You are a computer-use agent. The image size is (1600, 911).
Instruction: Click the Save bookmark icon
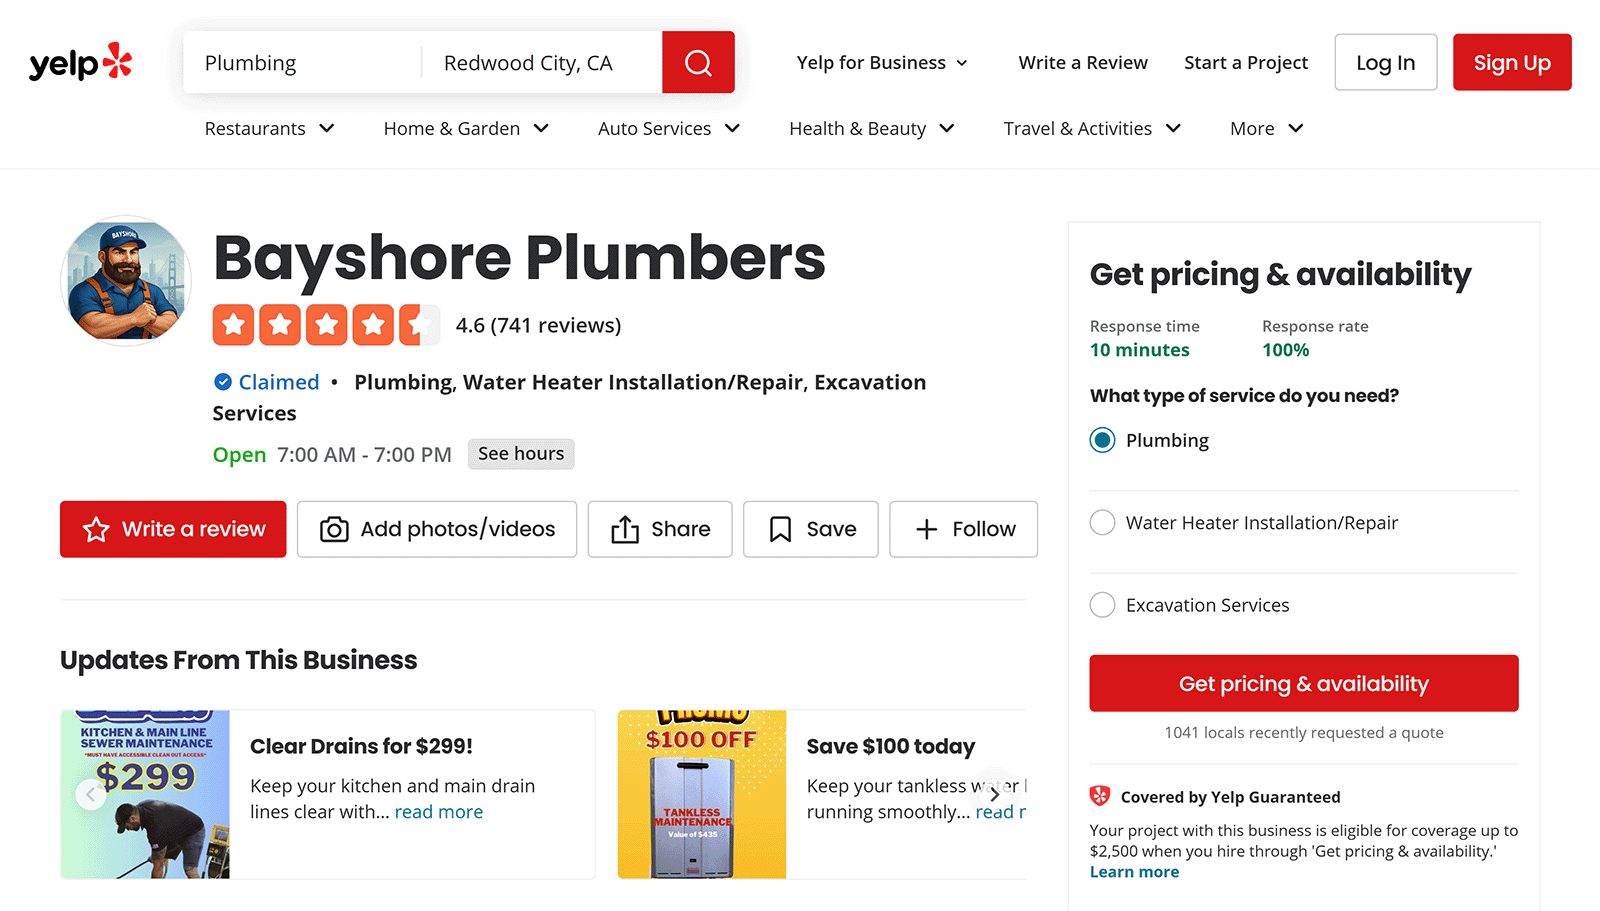pyautogui.click(x=781, y=529)
